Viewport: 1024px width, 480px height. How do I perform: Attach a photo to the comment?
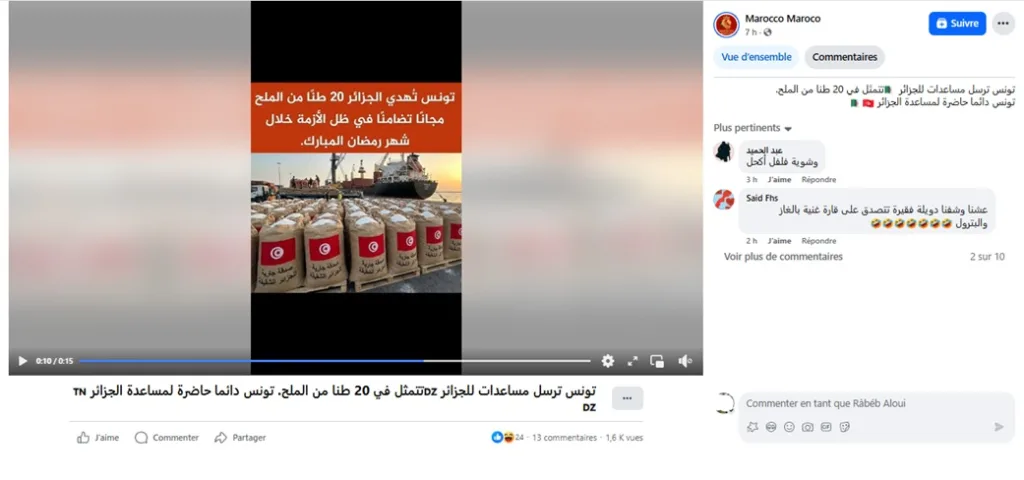[807, 427]
